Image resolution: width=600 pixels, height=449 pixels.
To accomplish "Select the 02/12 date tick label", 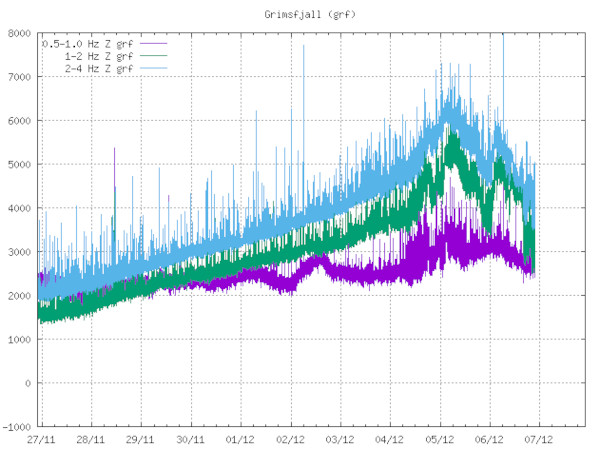I will [x=291, y=438].
